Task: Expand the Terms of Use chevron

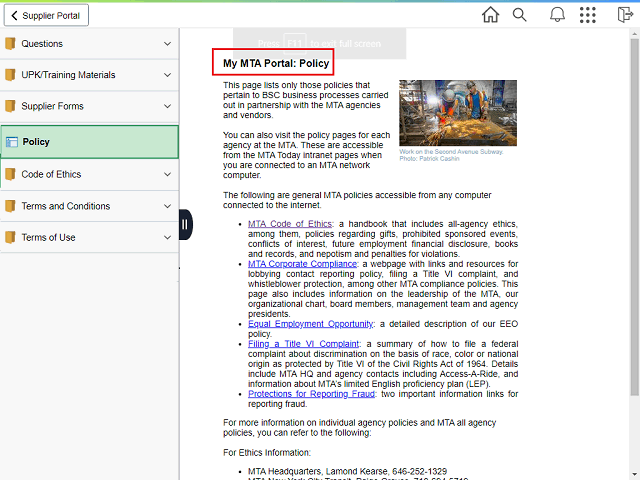Action: (x=167, y=237)
